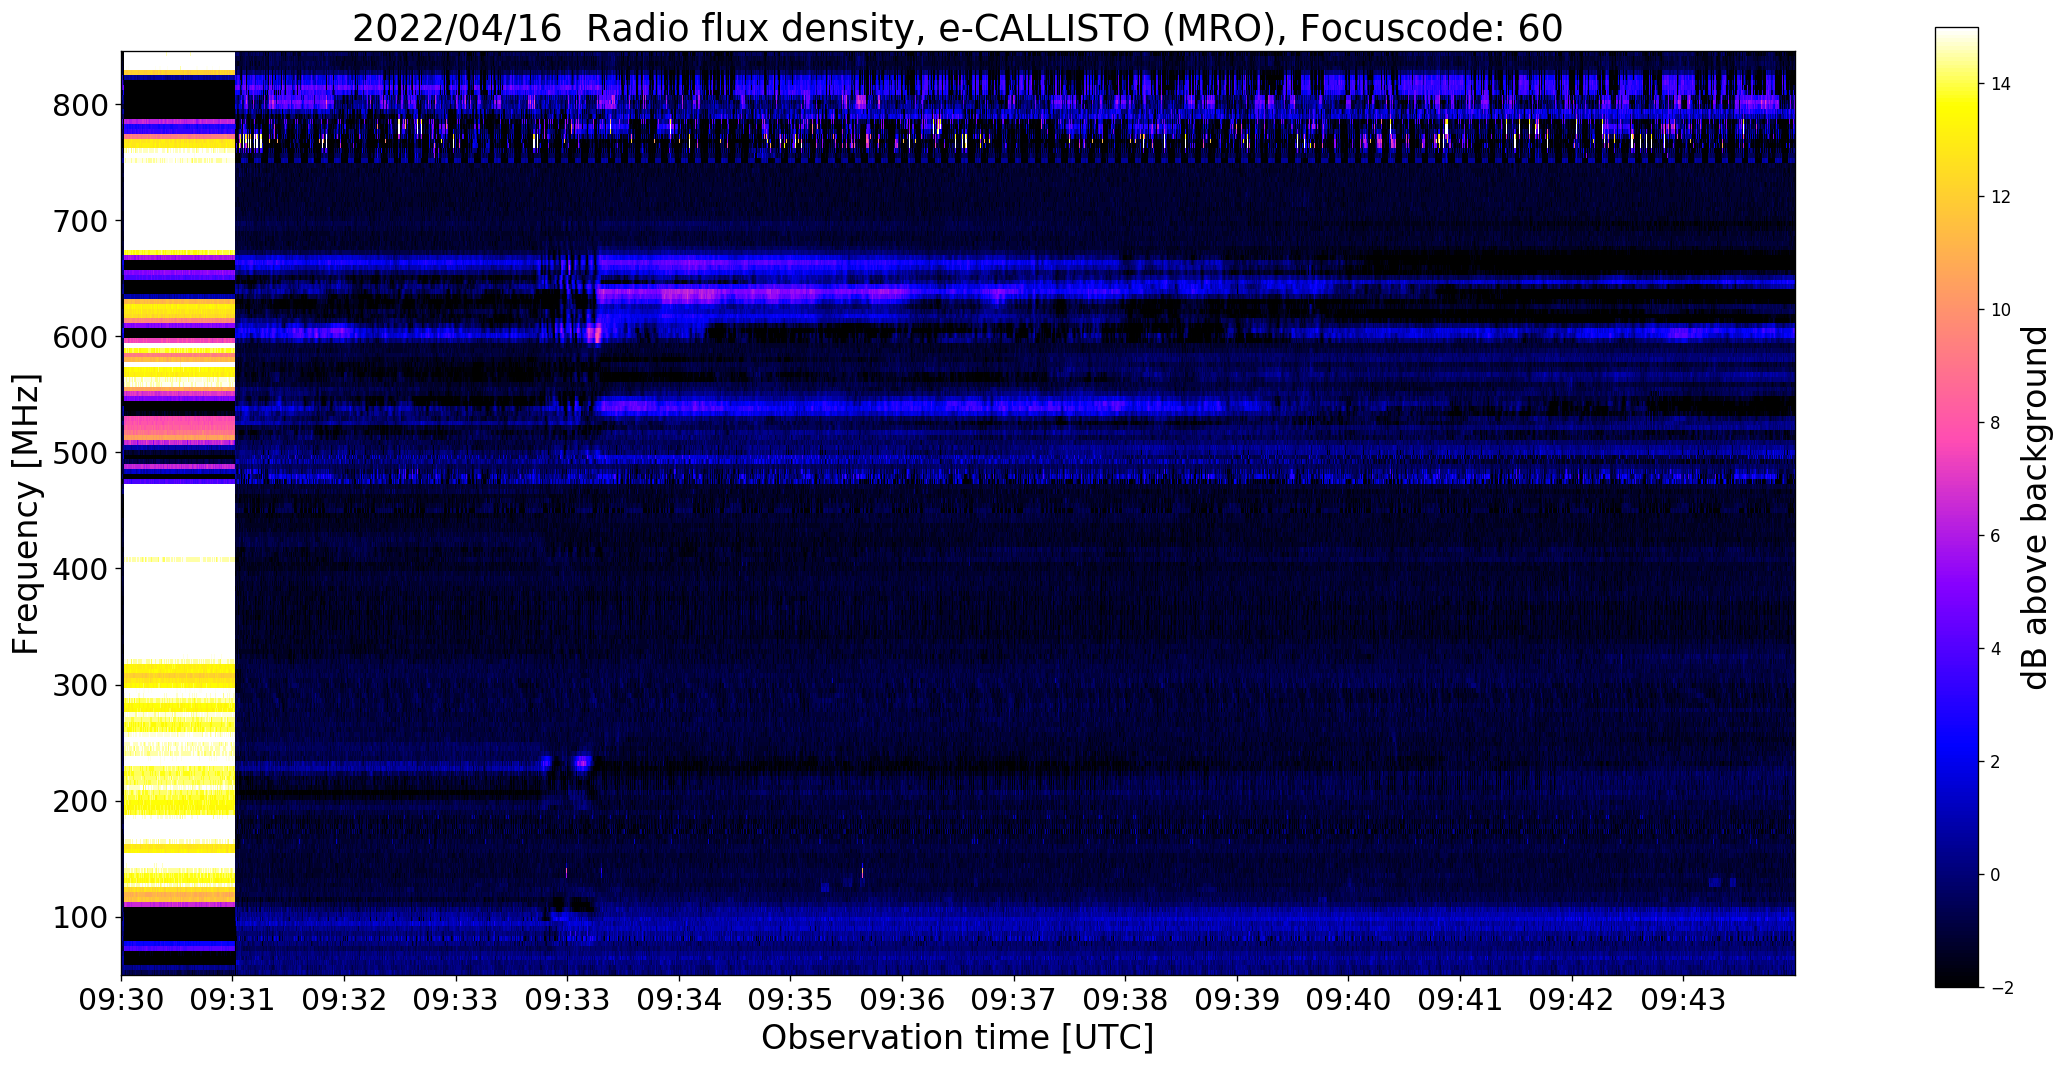Click the vertical dB colorbar gradient
2066x1067 pixels.
pos(1957,507)
